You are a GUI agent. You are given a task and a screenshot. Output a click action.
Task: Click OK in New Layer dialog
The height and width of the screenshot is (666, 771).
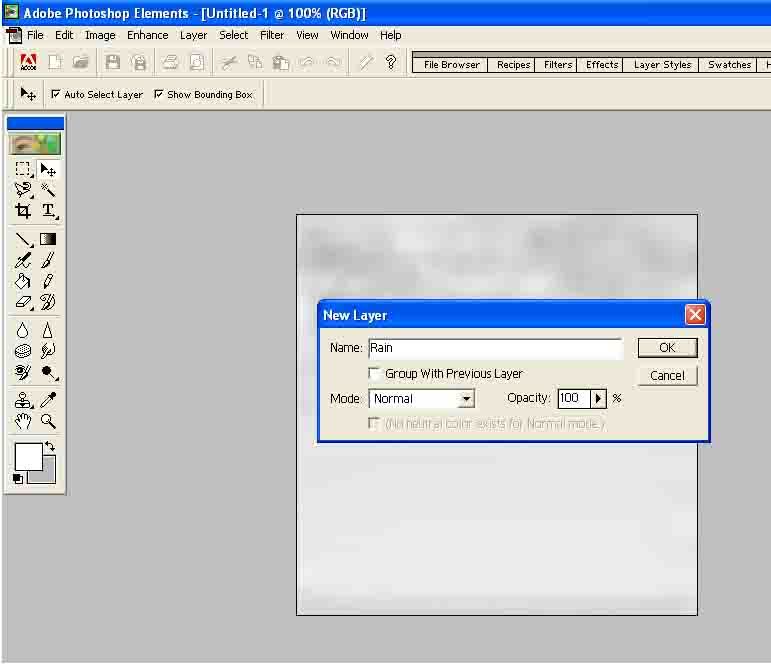click(x=667, y=348)
